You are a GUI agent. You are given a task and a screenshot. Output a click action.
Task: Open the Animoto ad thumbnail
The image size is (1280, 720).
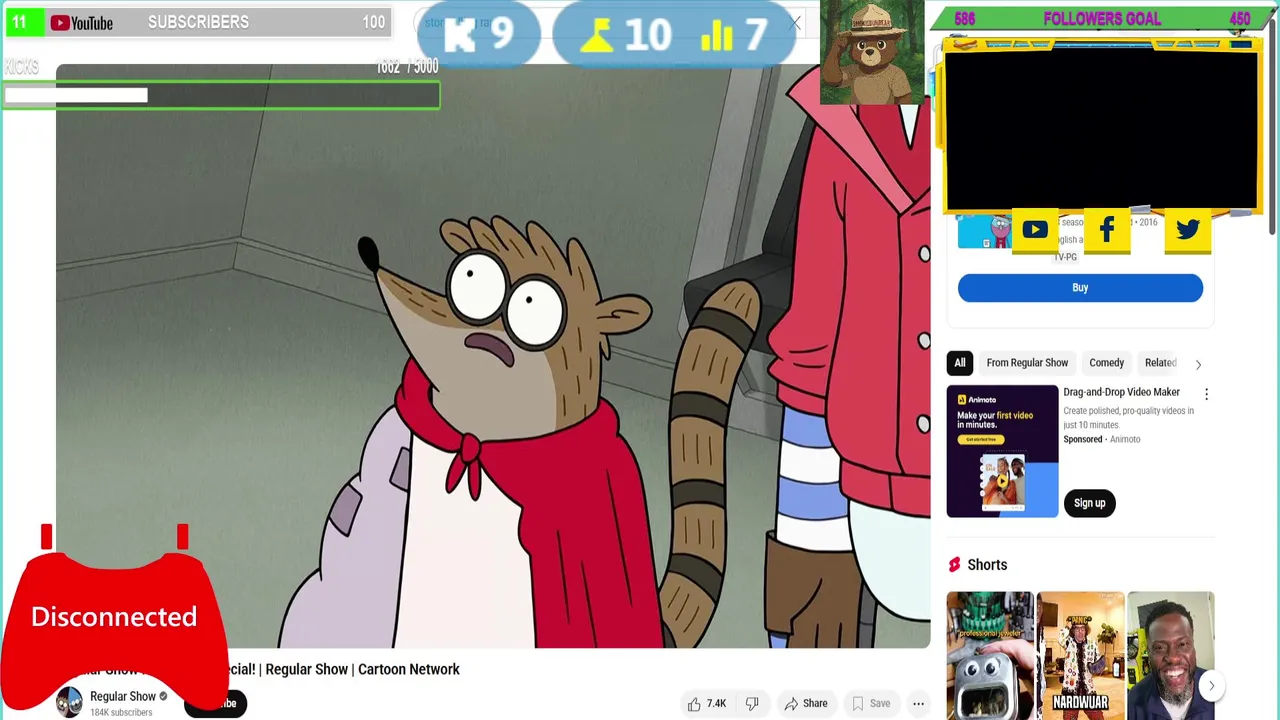pyautogui.click(x=1002, y=451)
